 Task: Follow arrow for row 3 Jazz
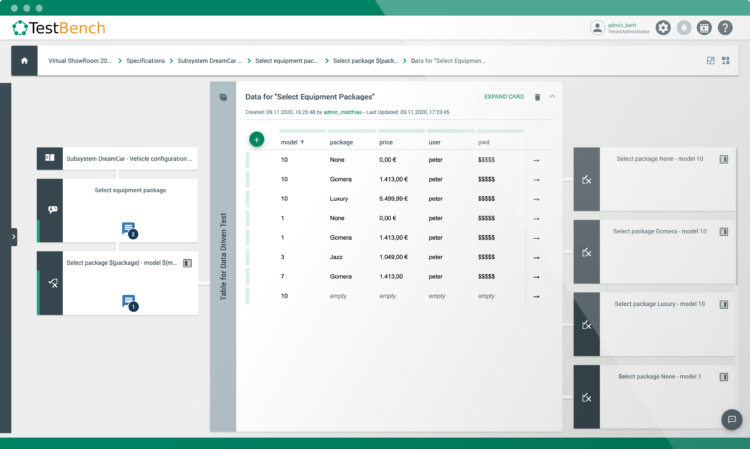point(536,257)
